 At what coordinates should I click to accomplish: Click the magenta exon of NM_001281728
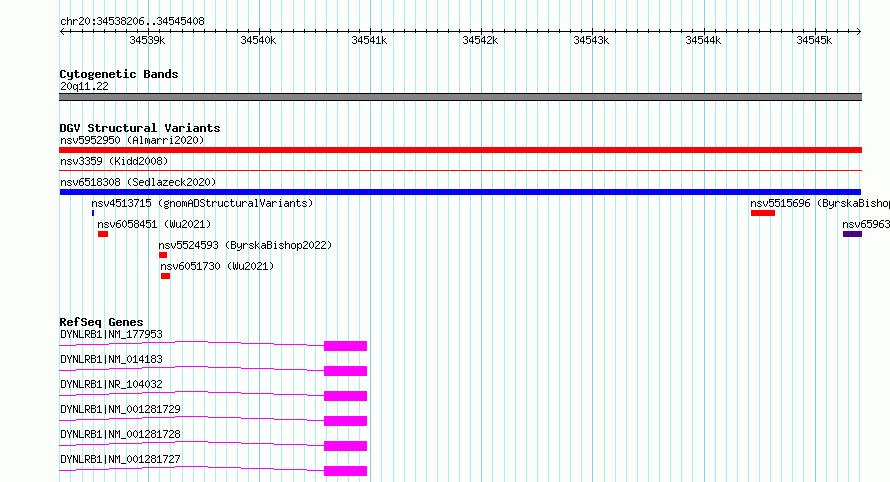point(346,446)
